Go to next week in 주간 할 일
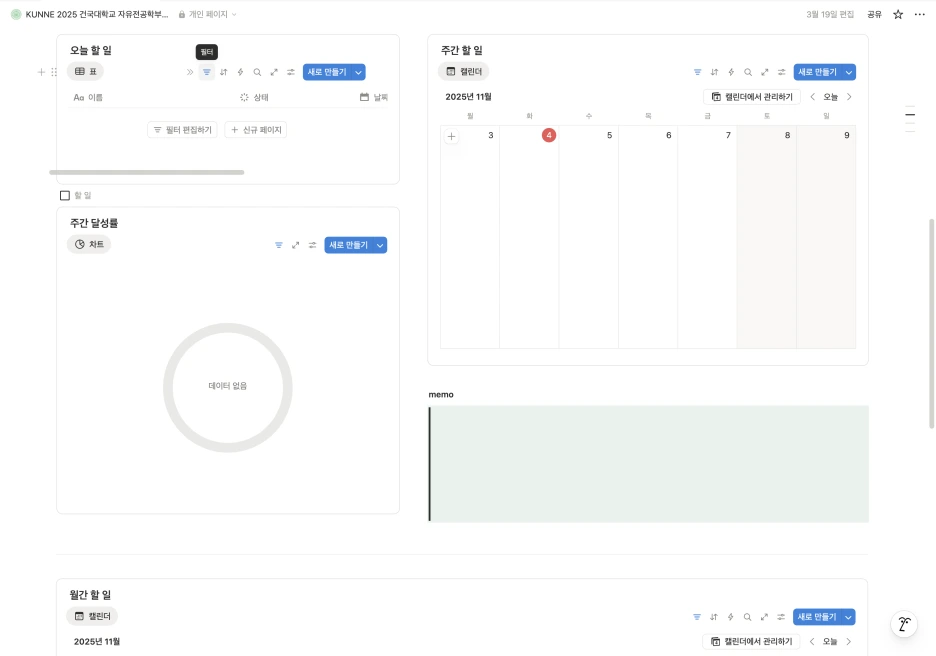 point(849,97)
